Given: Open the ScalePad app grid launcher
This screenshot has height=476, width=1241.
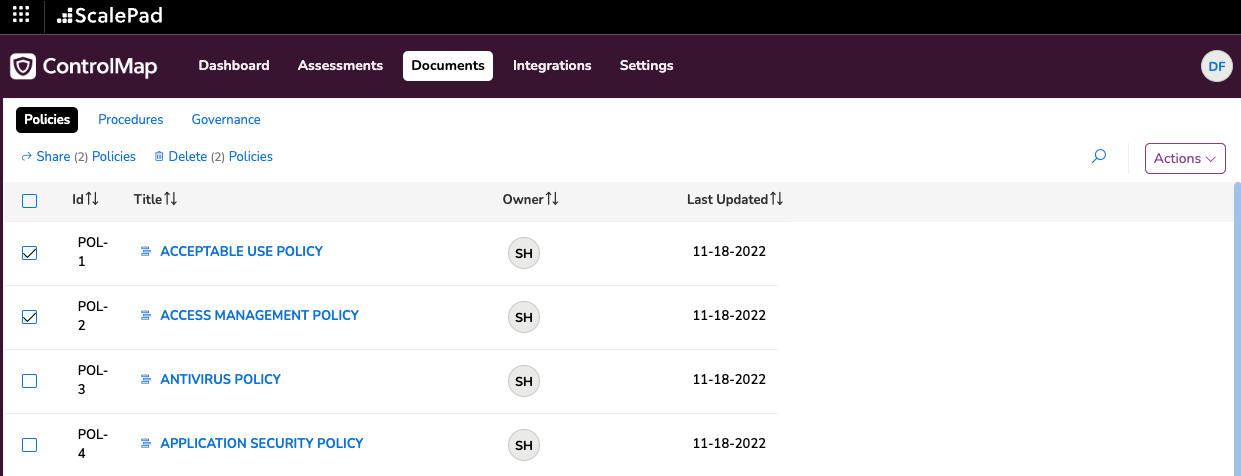Looking at the screenshot, I should coord(21,15).
